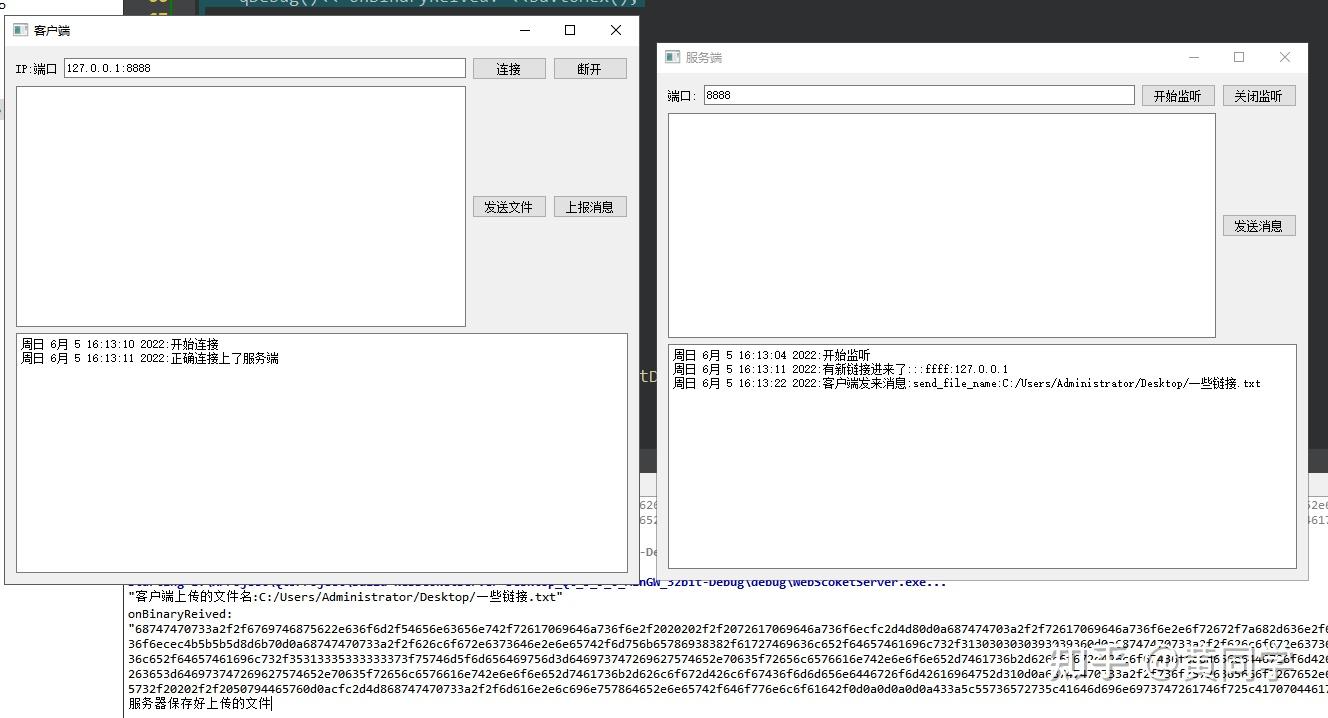Maximize the 服务端 window
1328x718 pixels.
coord(1239,57)
